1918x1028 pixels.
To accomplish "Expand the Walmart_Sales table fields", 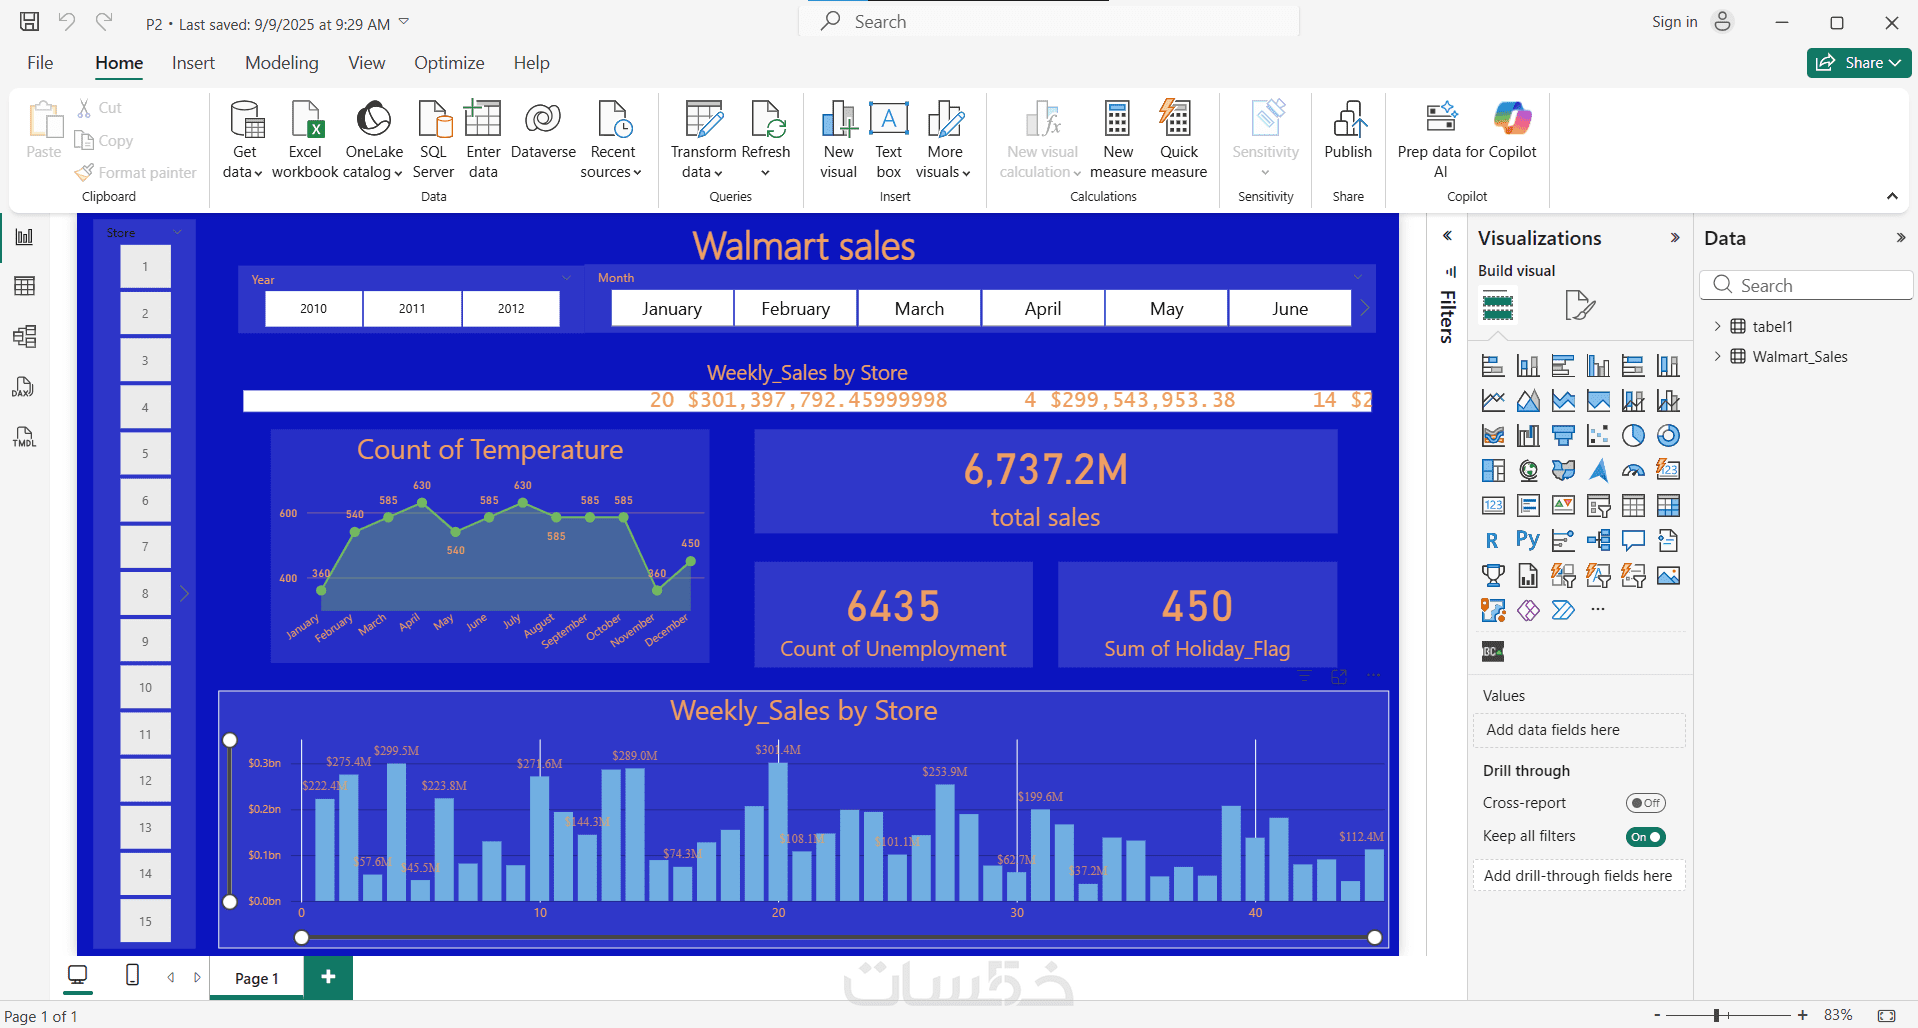I will pyautogui.click(x=1717, y=356).
